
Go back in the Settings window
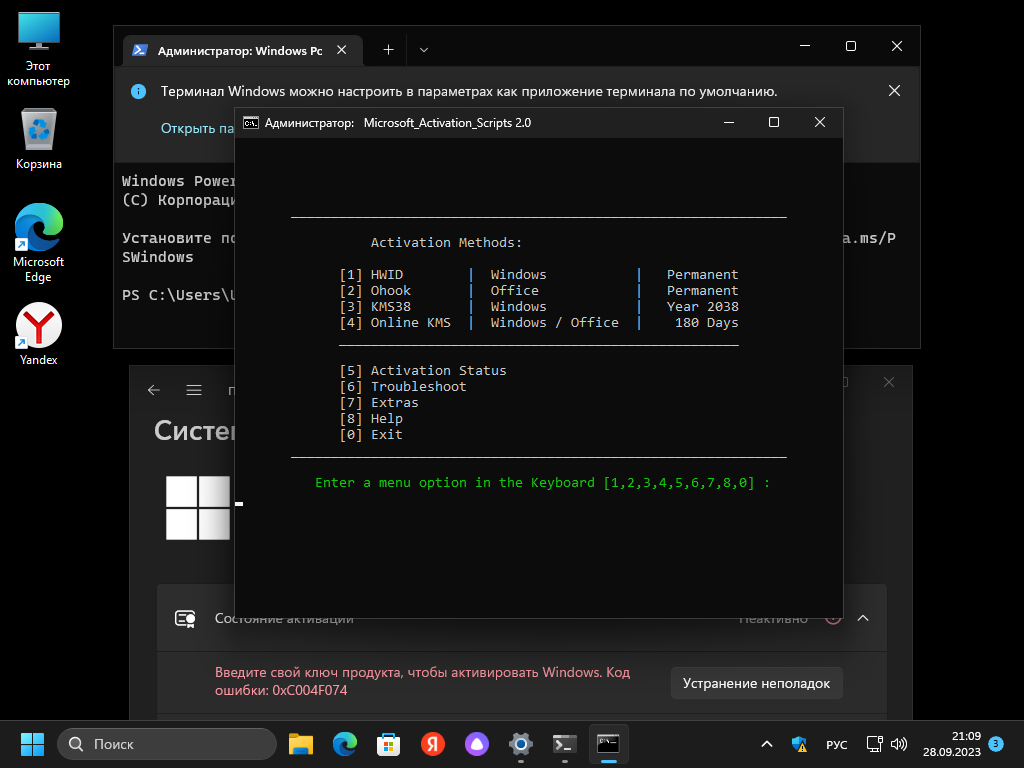pos(154,390)
